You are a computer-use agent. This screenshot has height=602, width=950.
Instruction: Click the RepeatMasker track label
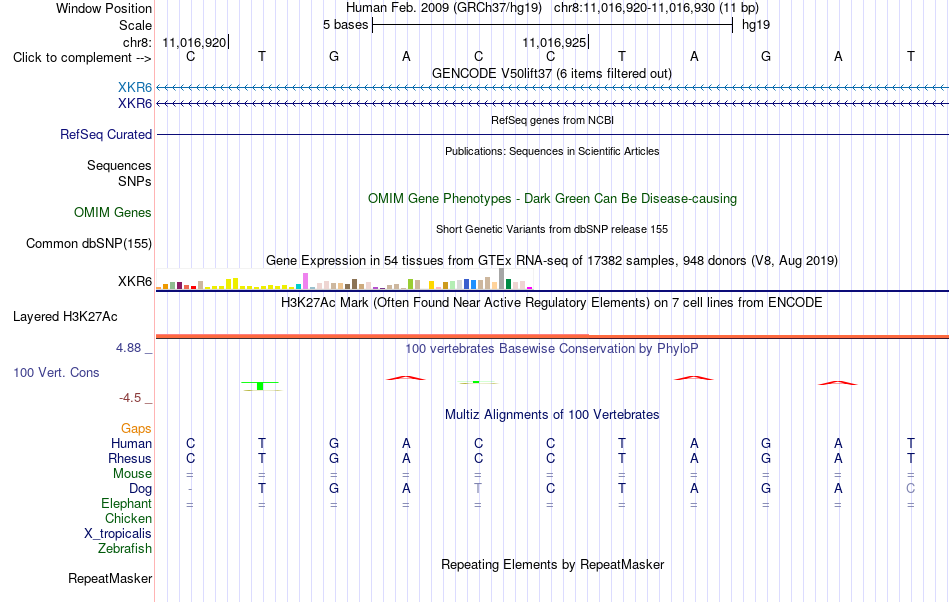[110, 578]
